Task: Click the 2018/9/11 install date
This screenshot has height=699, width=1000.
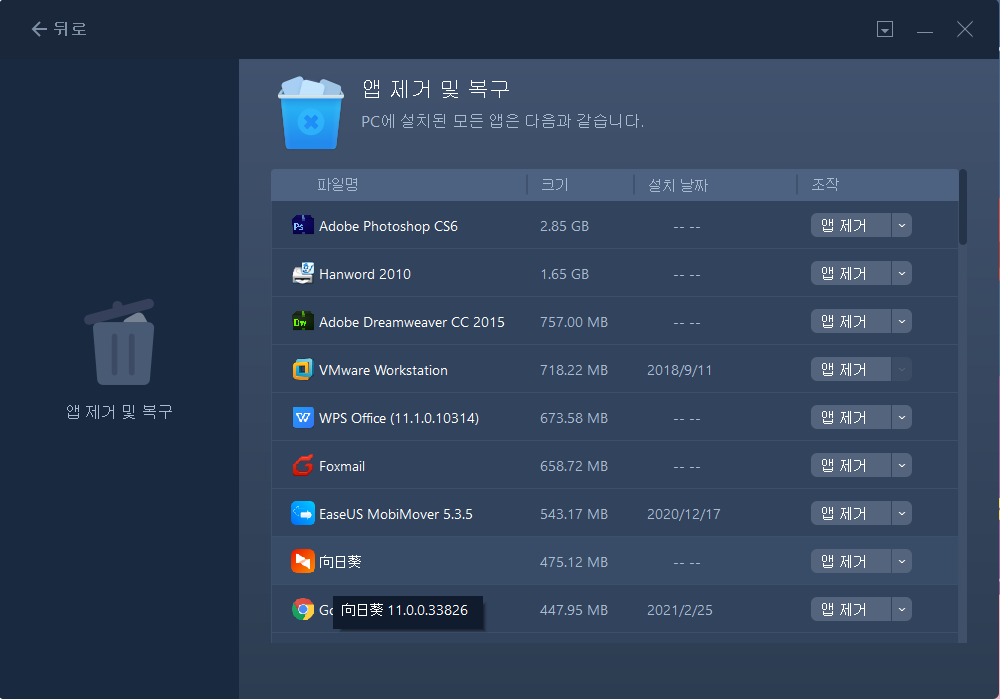Action: pos(679,371)
